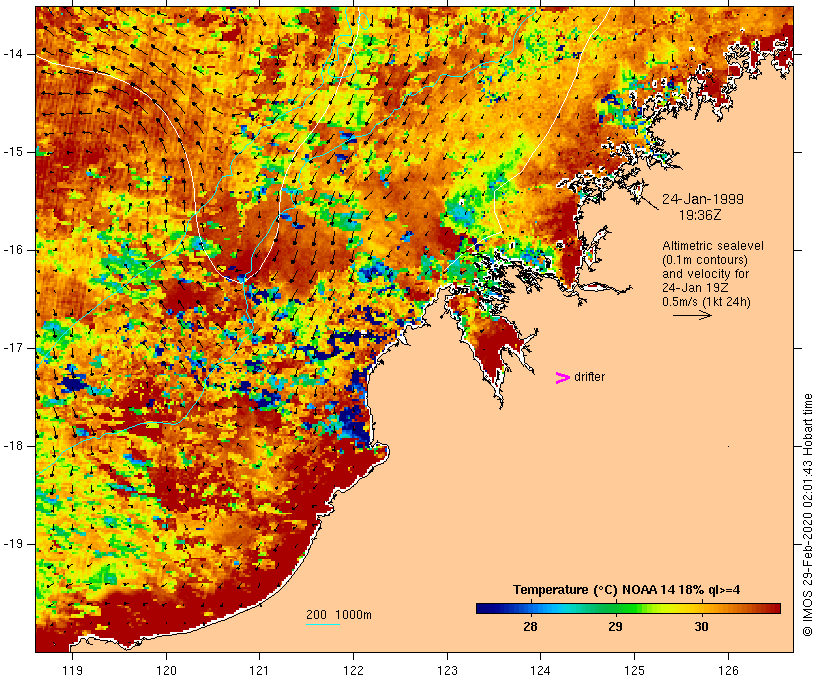Click the longitude label '121'
The image size is (820, 680).
[x=259, y=670]
